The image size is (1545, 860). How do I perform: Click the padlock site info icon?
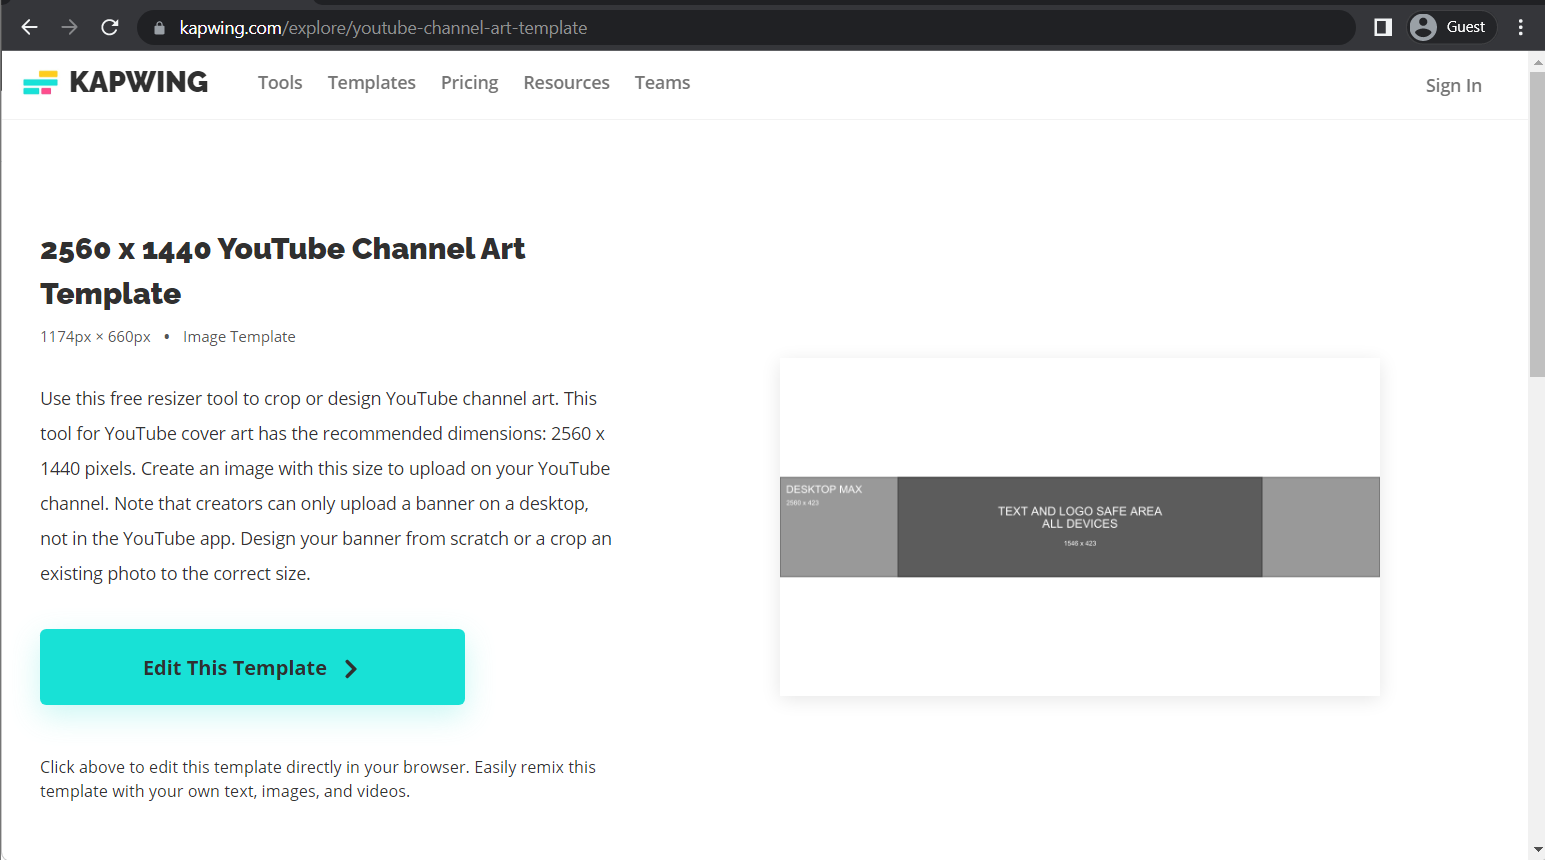(x=159, y=28)
